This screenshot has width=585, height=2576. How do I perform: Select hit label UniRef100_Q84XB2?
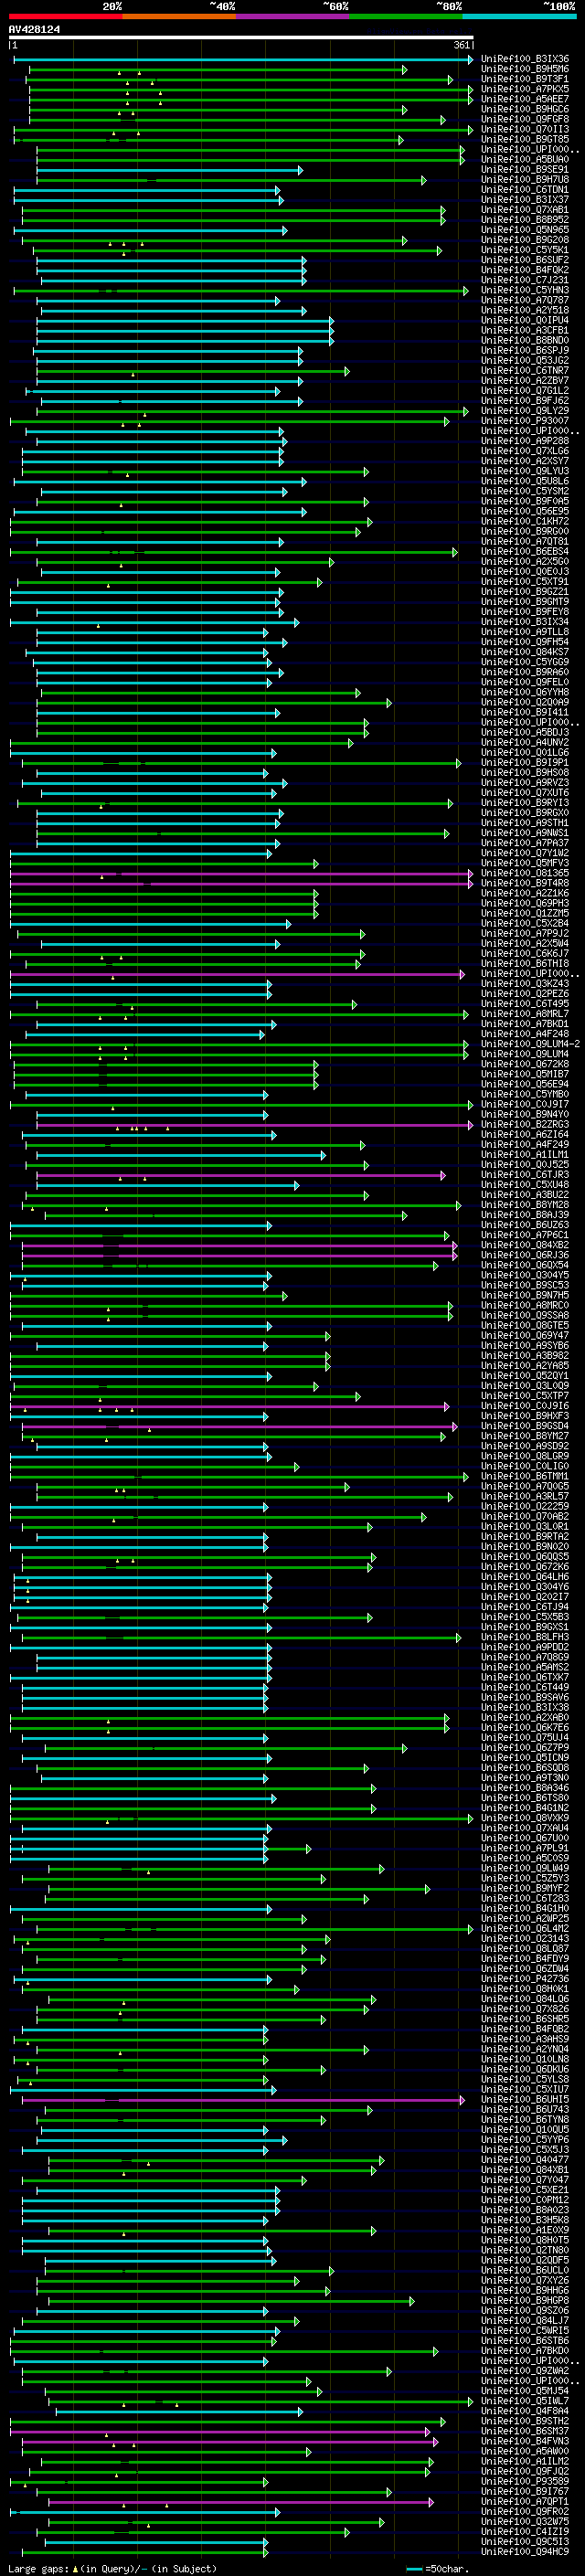point(525,1245)
